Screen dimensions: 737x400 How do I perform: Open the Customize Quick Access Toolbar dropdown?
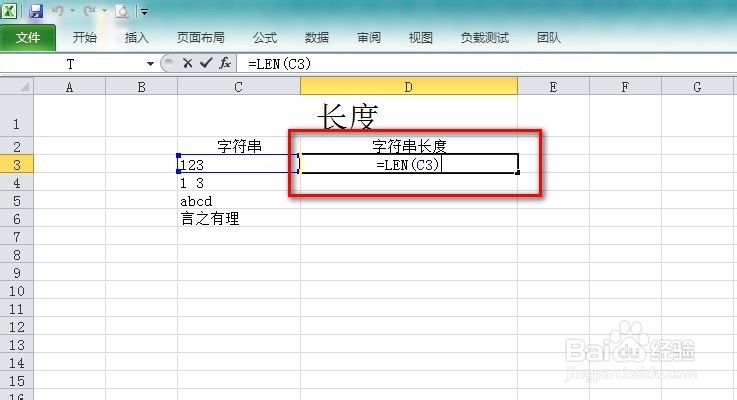click(144, 12)
